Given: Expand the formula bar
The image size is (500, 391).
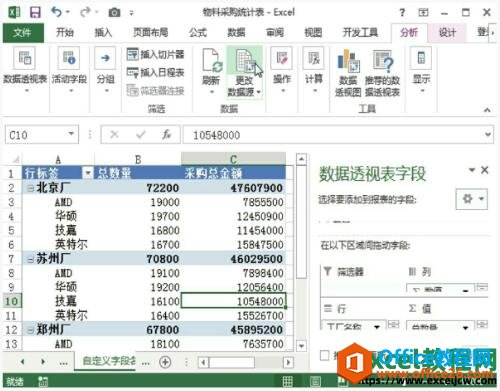Looking at the screenshot, I should pyautogui.click(x=488, y=135).
